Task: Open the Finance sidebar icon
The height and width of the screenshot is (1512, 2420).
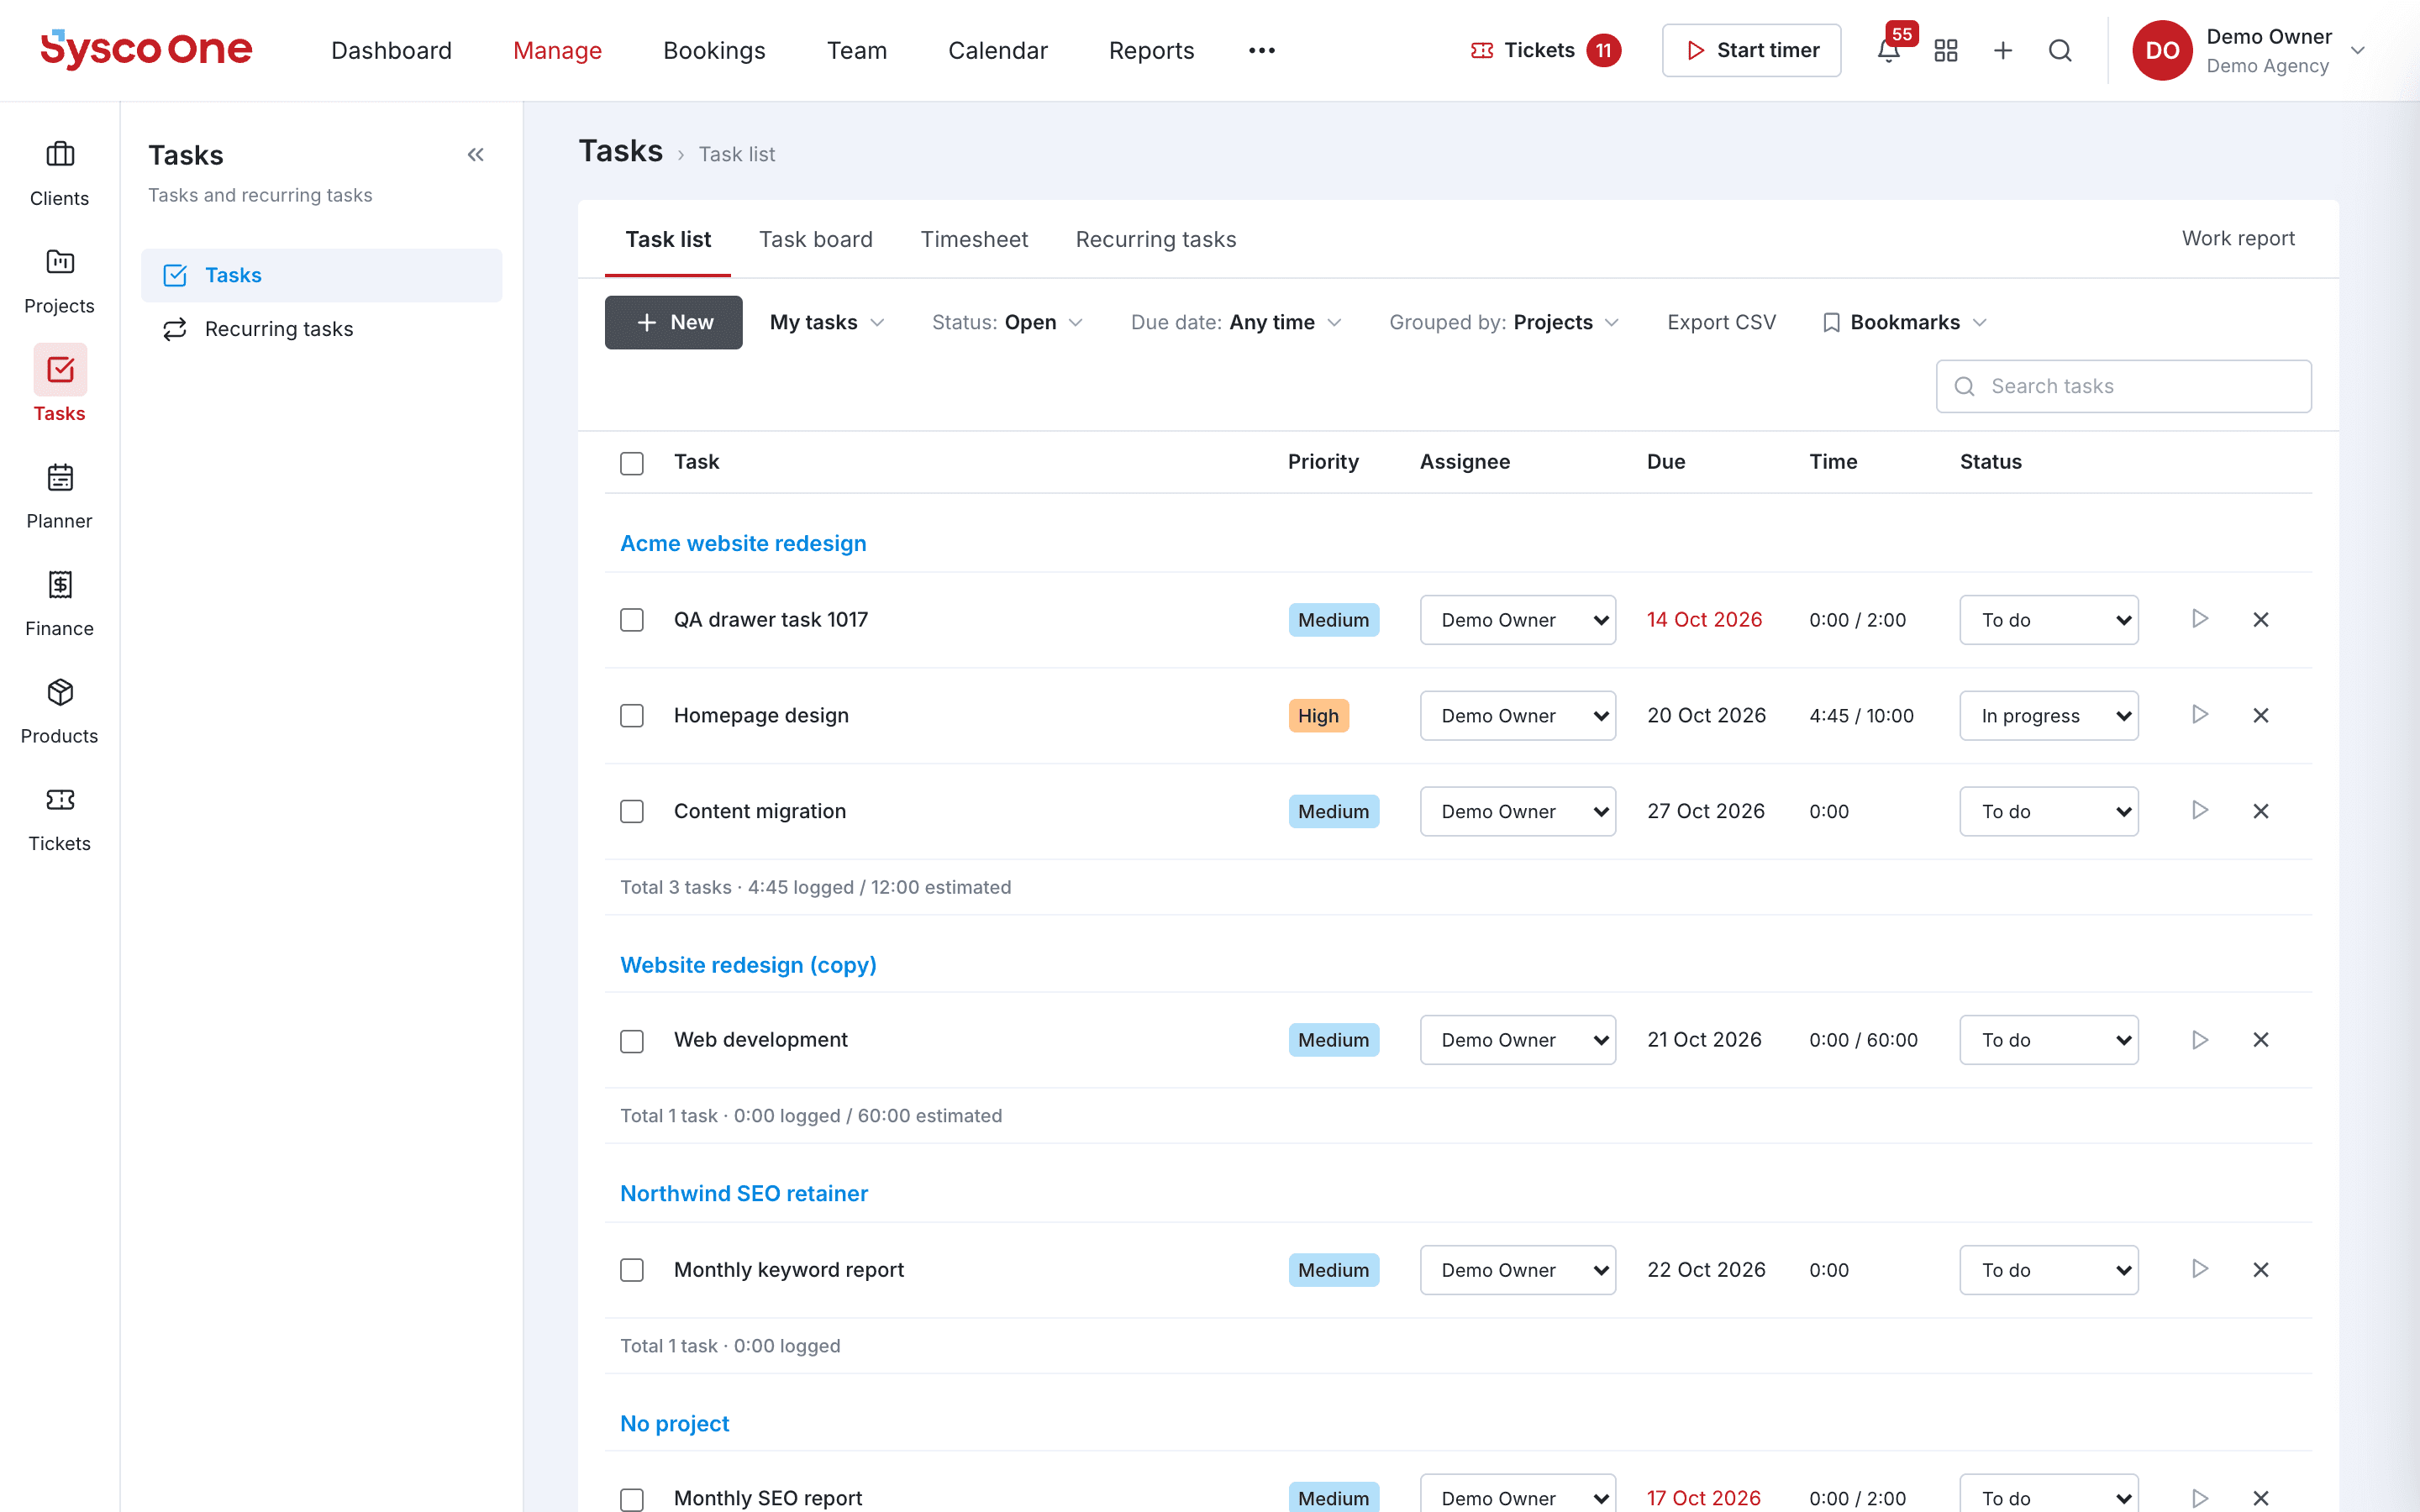Action: 59,604
